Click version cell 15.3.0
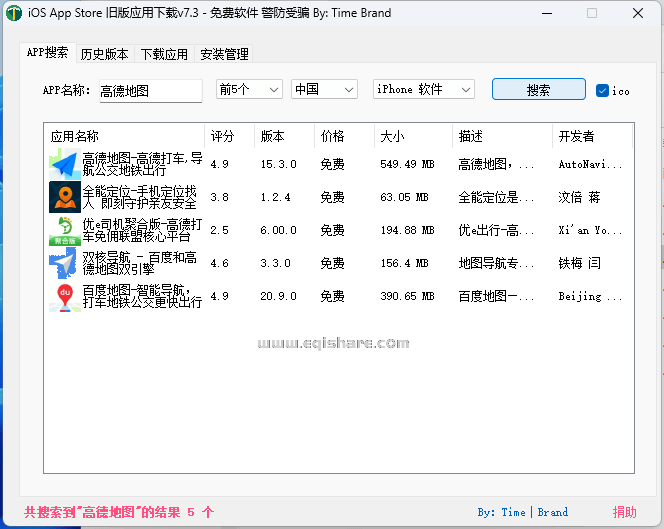 pos(278,164)
